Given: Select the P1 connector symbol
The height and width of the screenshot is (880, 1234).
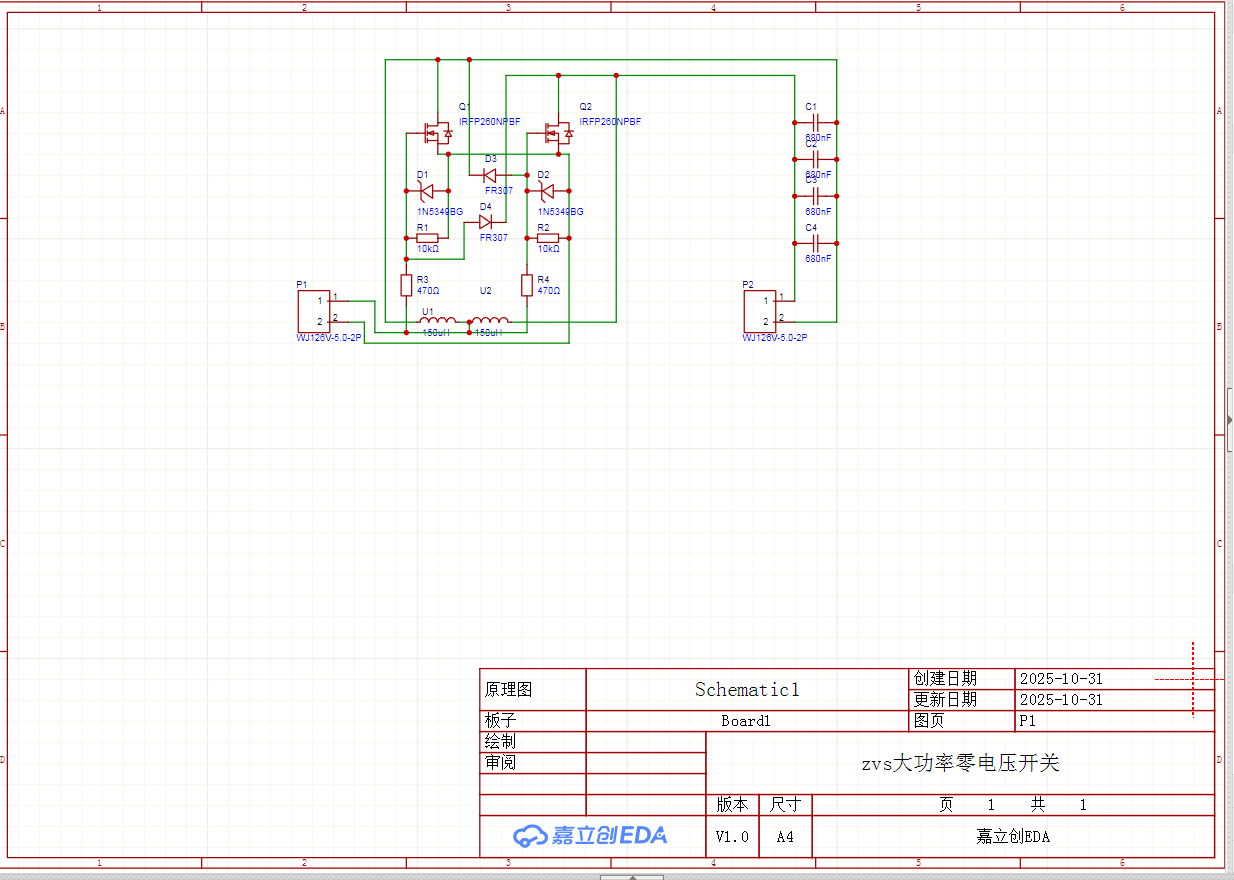Looking at the screenshot, I should click(313, 311).
